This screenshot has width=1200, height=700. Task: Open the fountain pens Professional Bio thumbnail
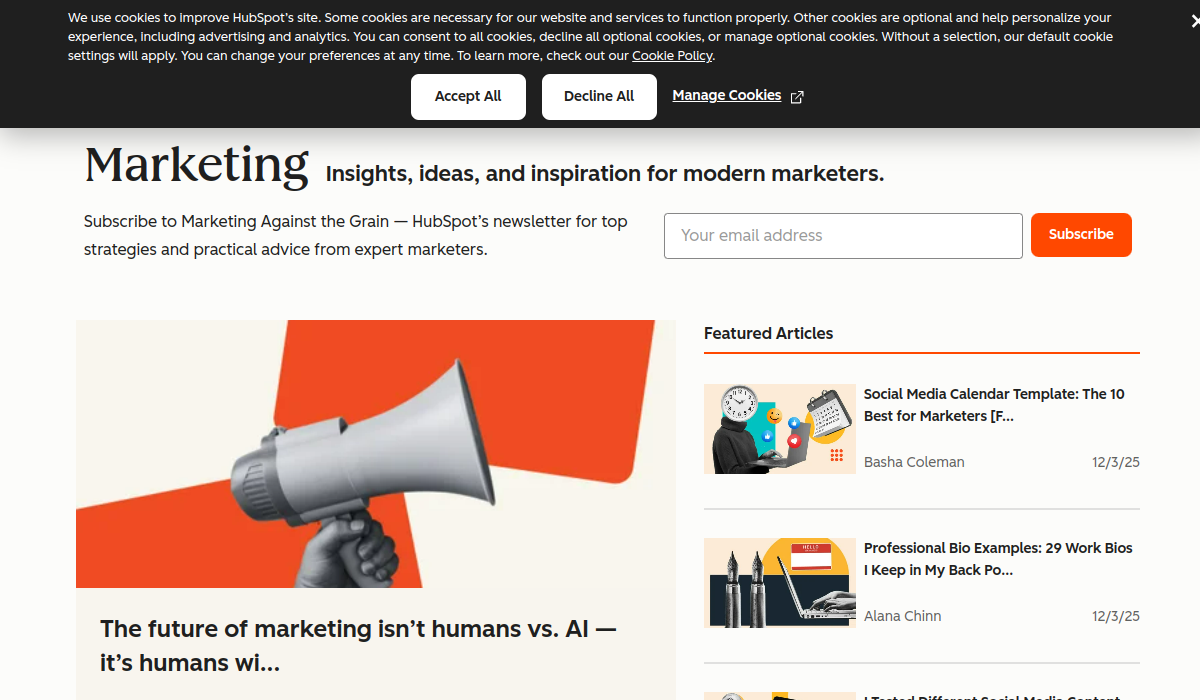pos(780,583)
